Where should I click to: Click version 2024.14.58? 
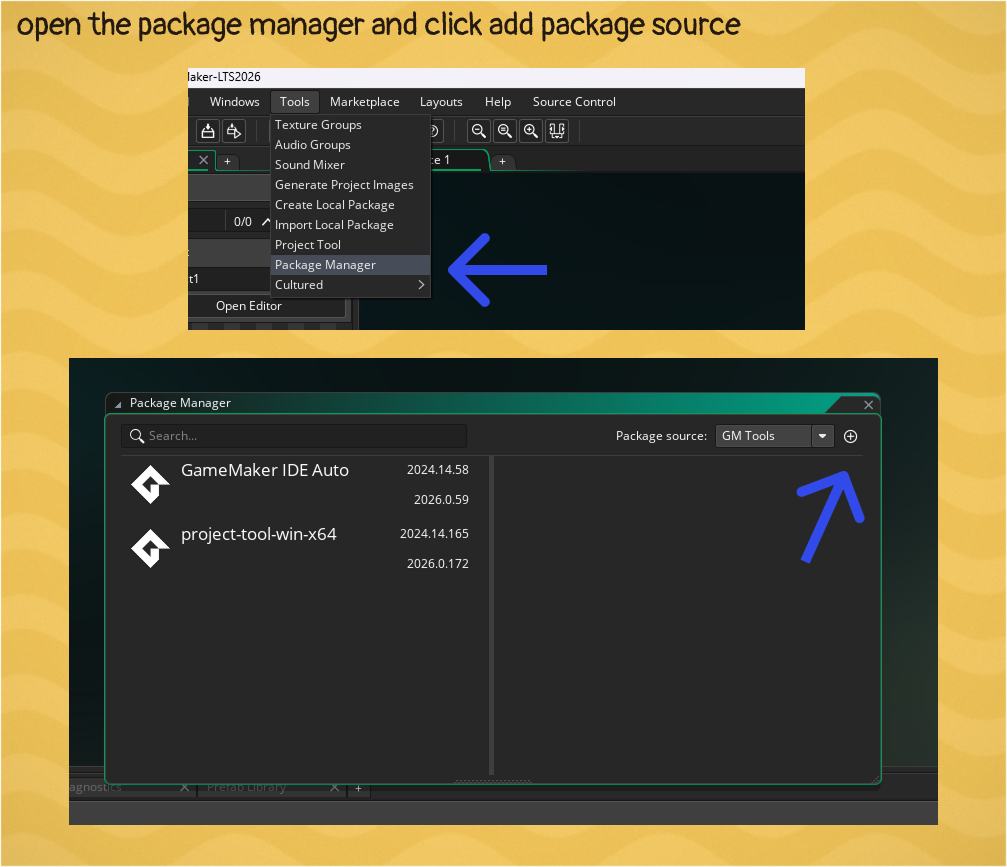(438, 469)
